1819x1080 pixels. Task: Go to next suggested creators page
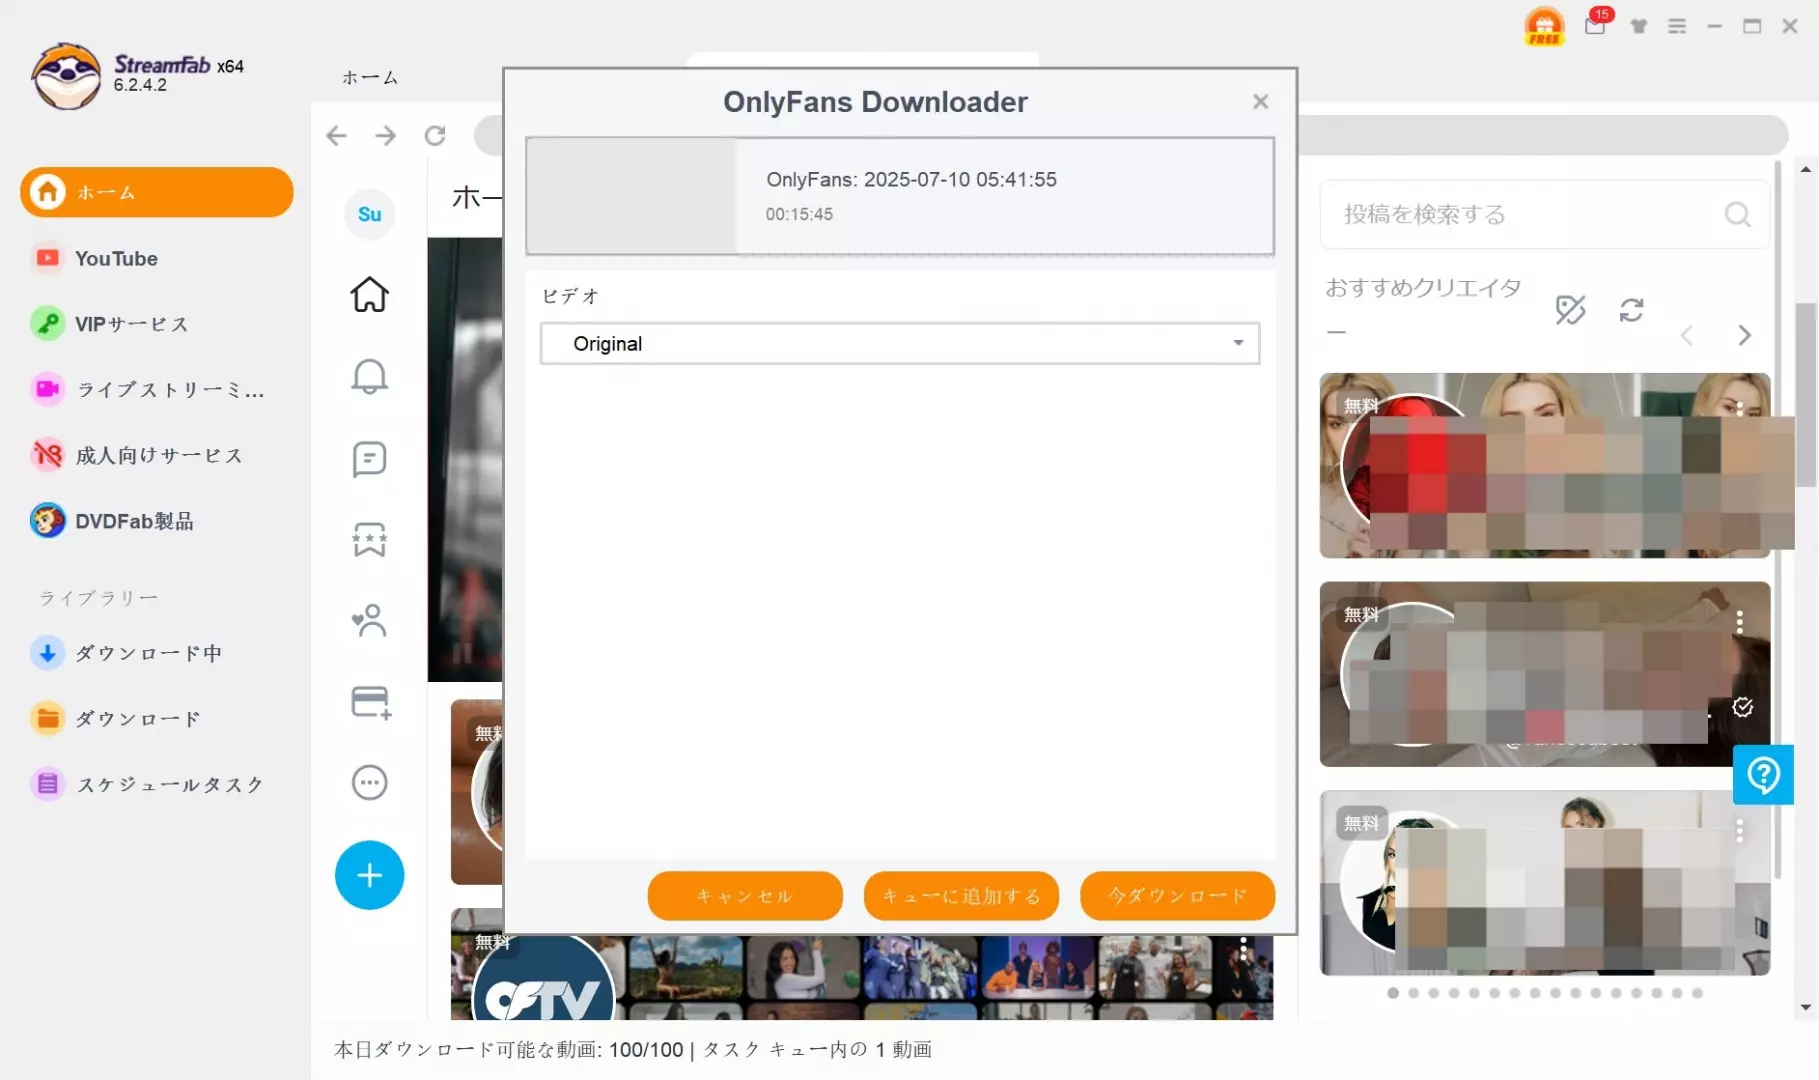pos(1744,335)
